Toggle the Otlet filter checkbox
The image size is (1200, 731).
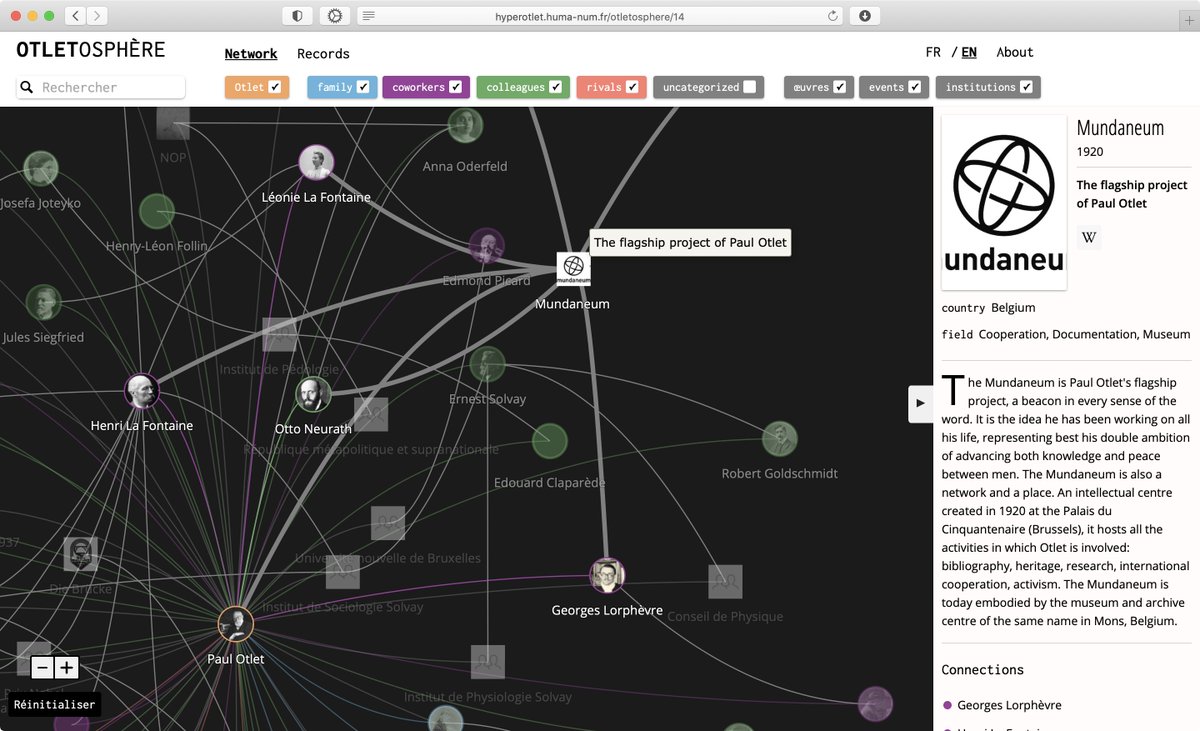coord(275,87)
